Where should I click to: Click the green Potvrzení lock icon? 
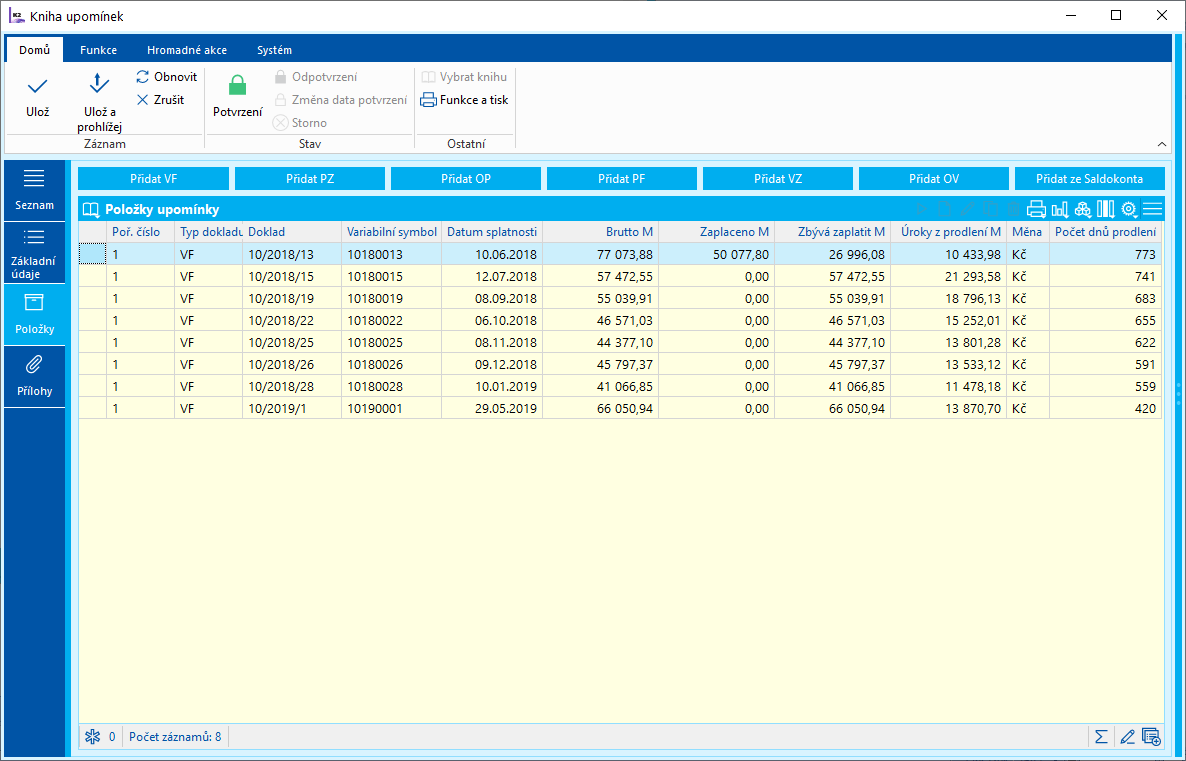click(237, 86)
